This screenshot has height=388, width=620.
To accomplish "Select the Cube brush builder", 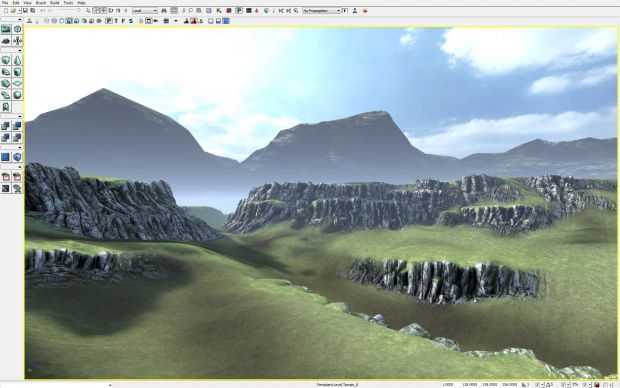I will pyautogui.click(x=6, y=60).
